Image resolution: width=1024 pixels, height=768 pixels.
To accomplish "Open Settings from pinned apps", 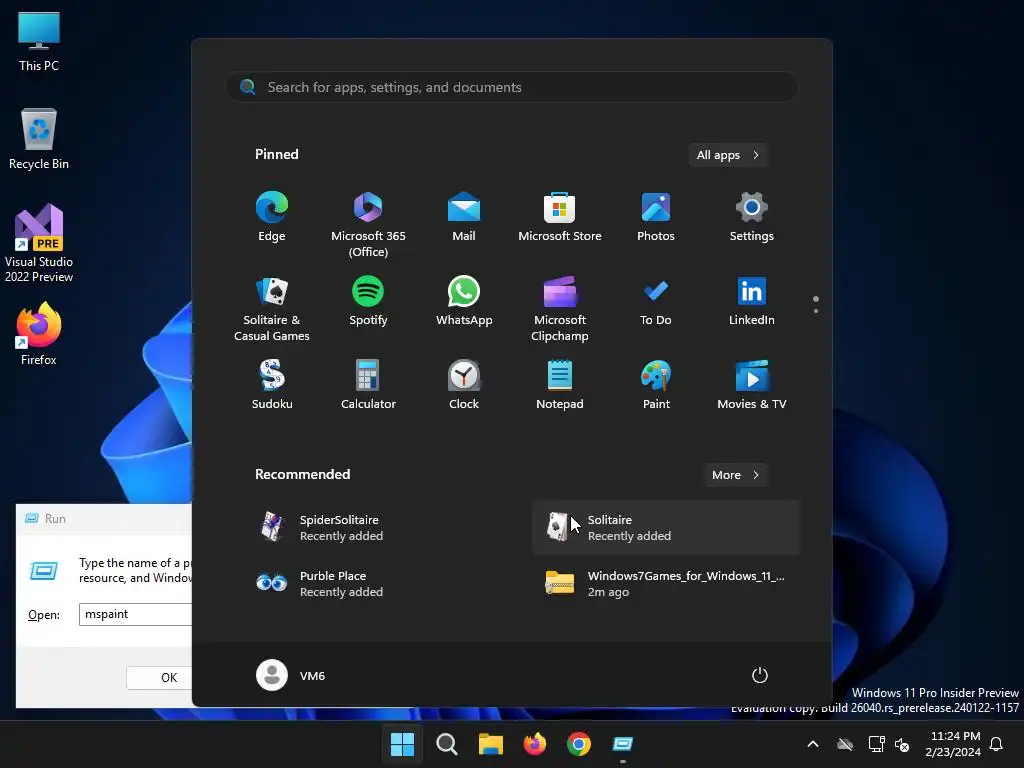I will tap(752, 217).
